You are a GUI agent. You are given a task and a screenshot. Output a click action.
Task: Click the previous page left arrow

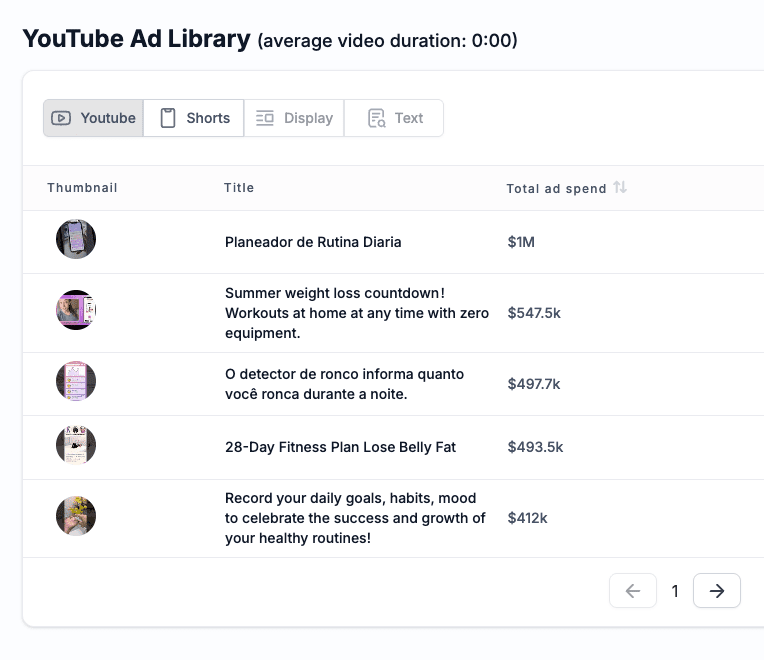click(x=633, y=591)
